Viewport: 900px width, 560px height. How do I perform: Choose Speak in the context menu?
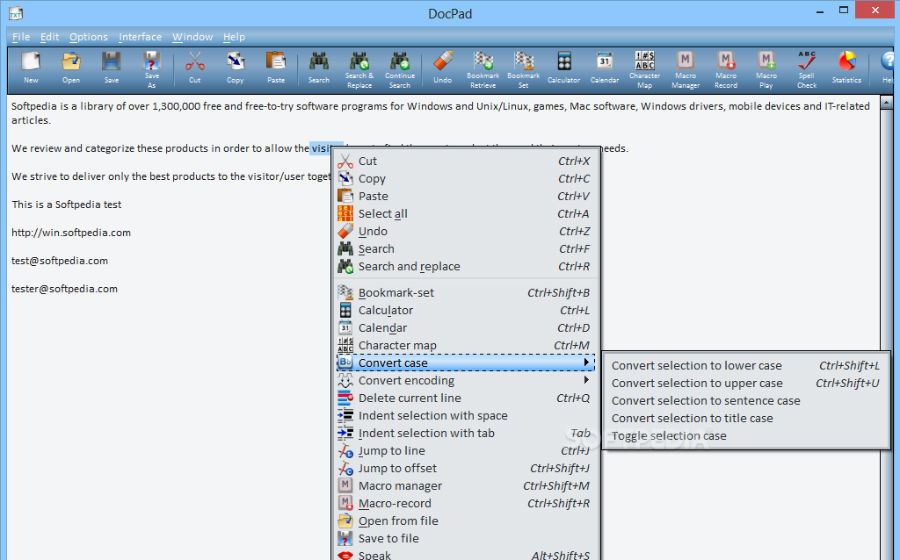[465, 554]
